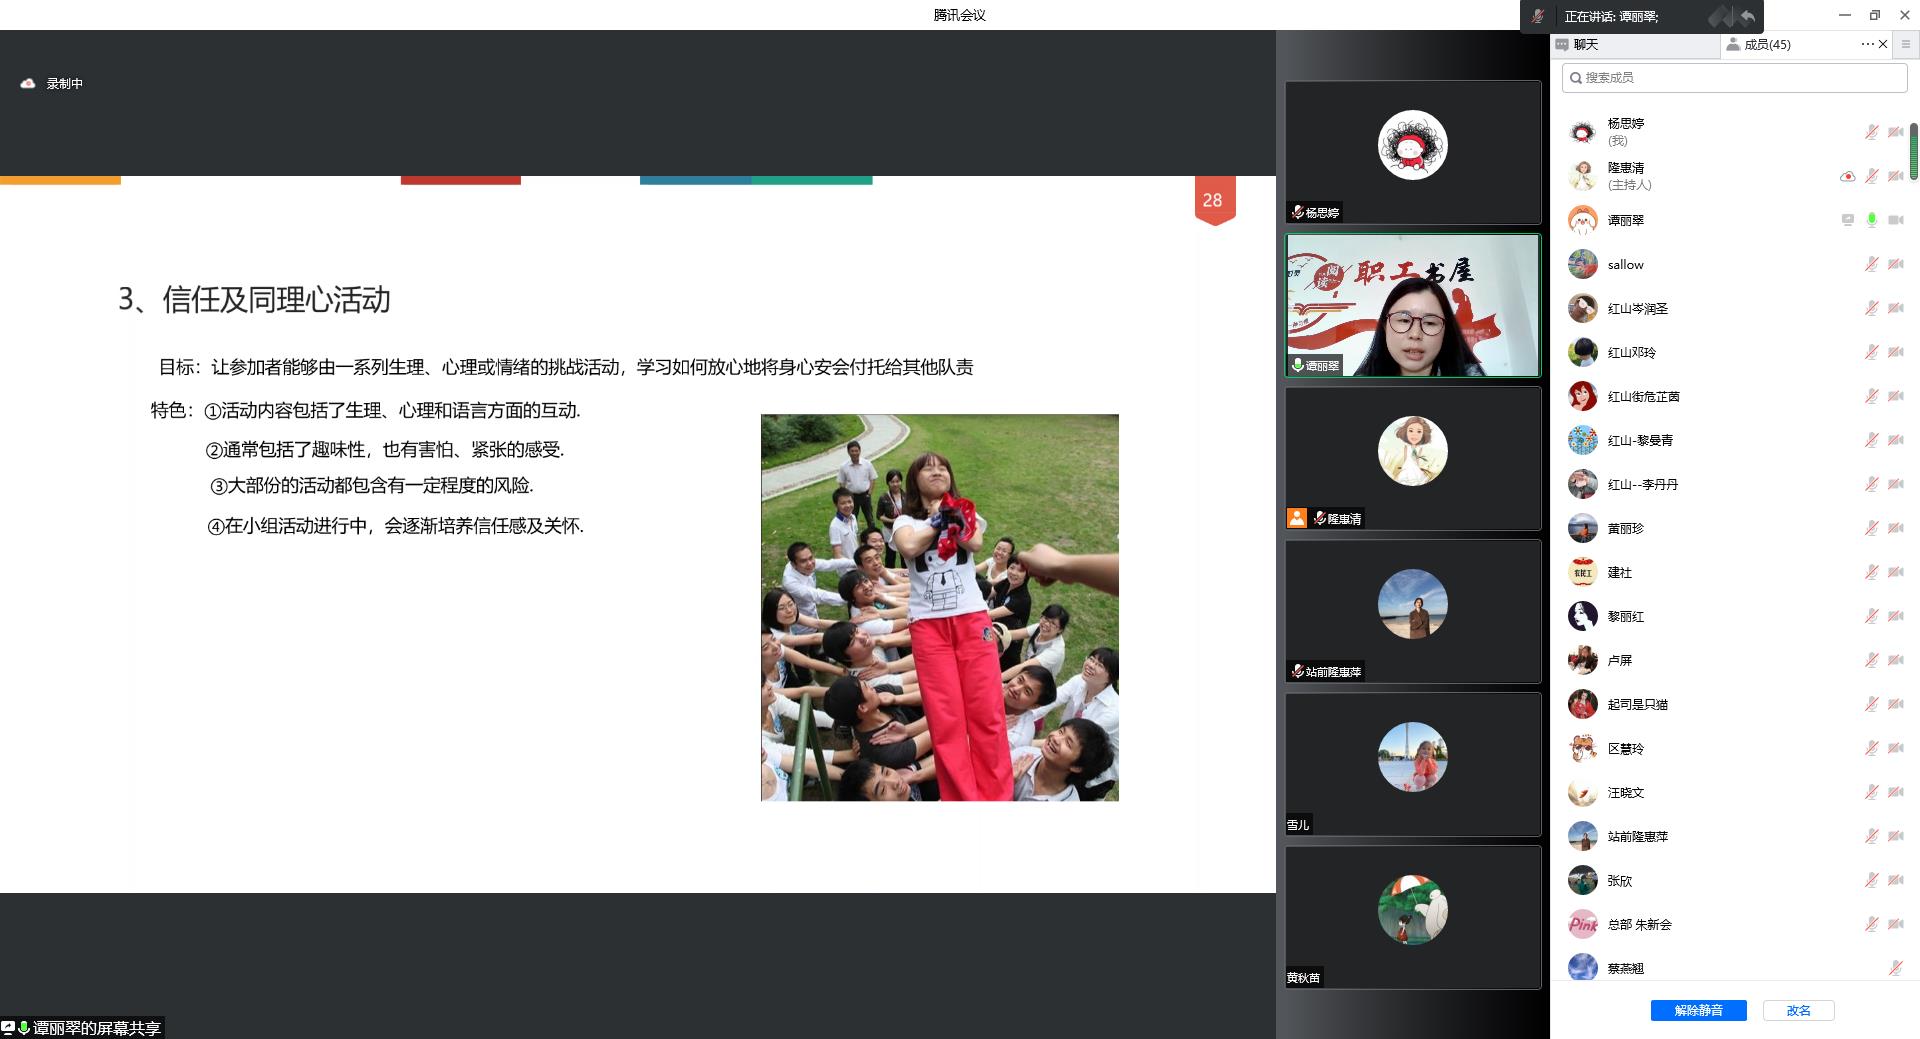
Task: Click orange host icon on 隆惠清 tile
Action: [1297, 518]
